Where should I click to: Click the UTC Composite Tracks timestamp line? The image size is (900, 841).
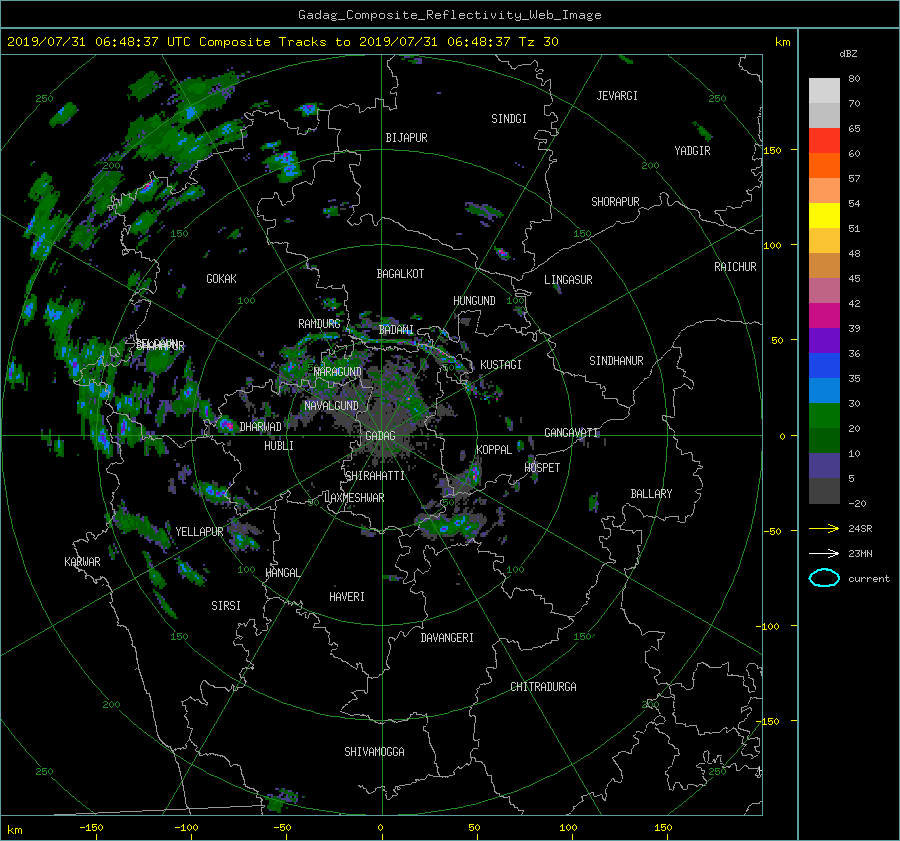(282, 42)
